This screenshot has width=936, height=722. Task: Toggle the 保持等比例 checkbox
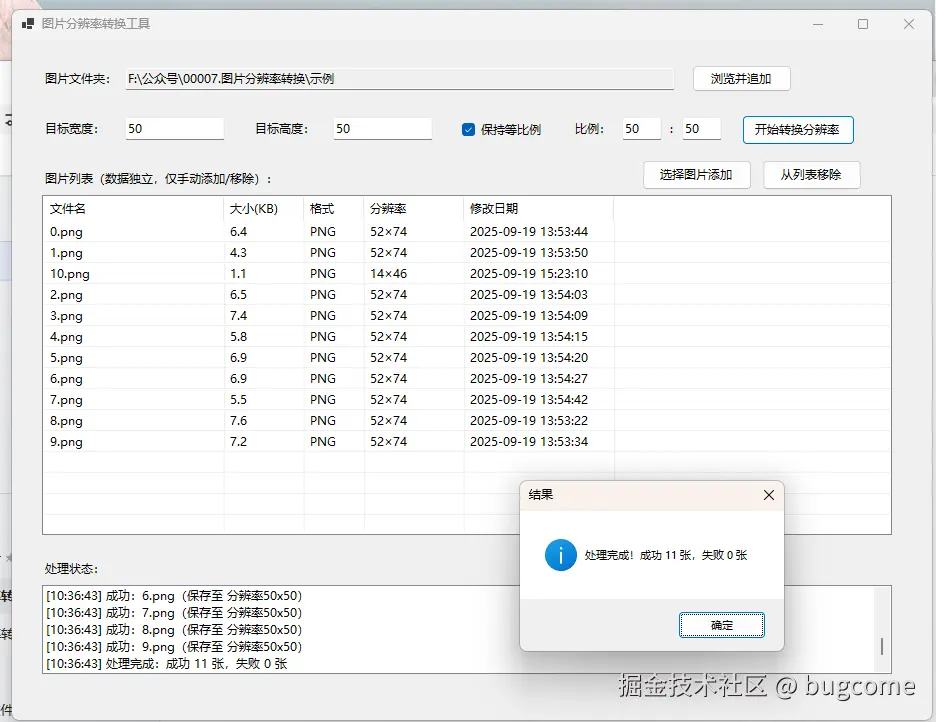pyautogui.click(x=469, y=129)
